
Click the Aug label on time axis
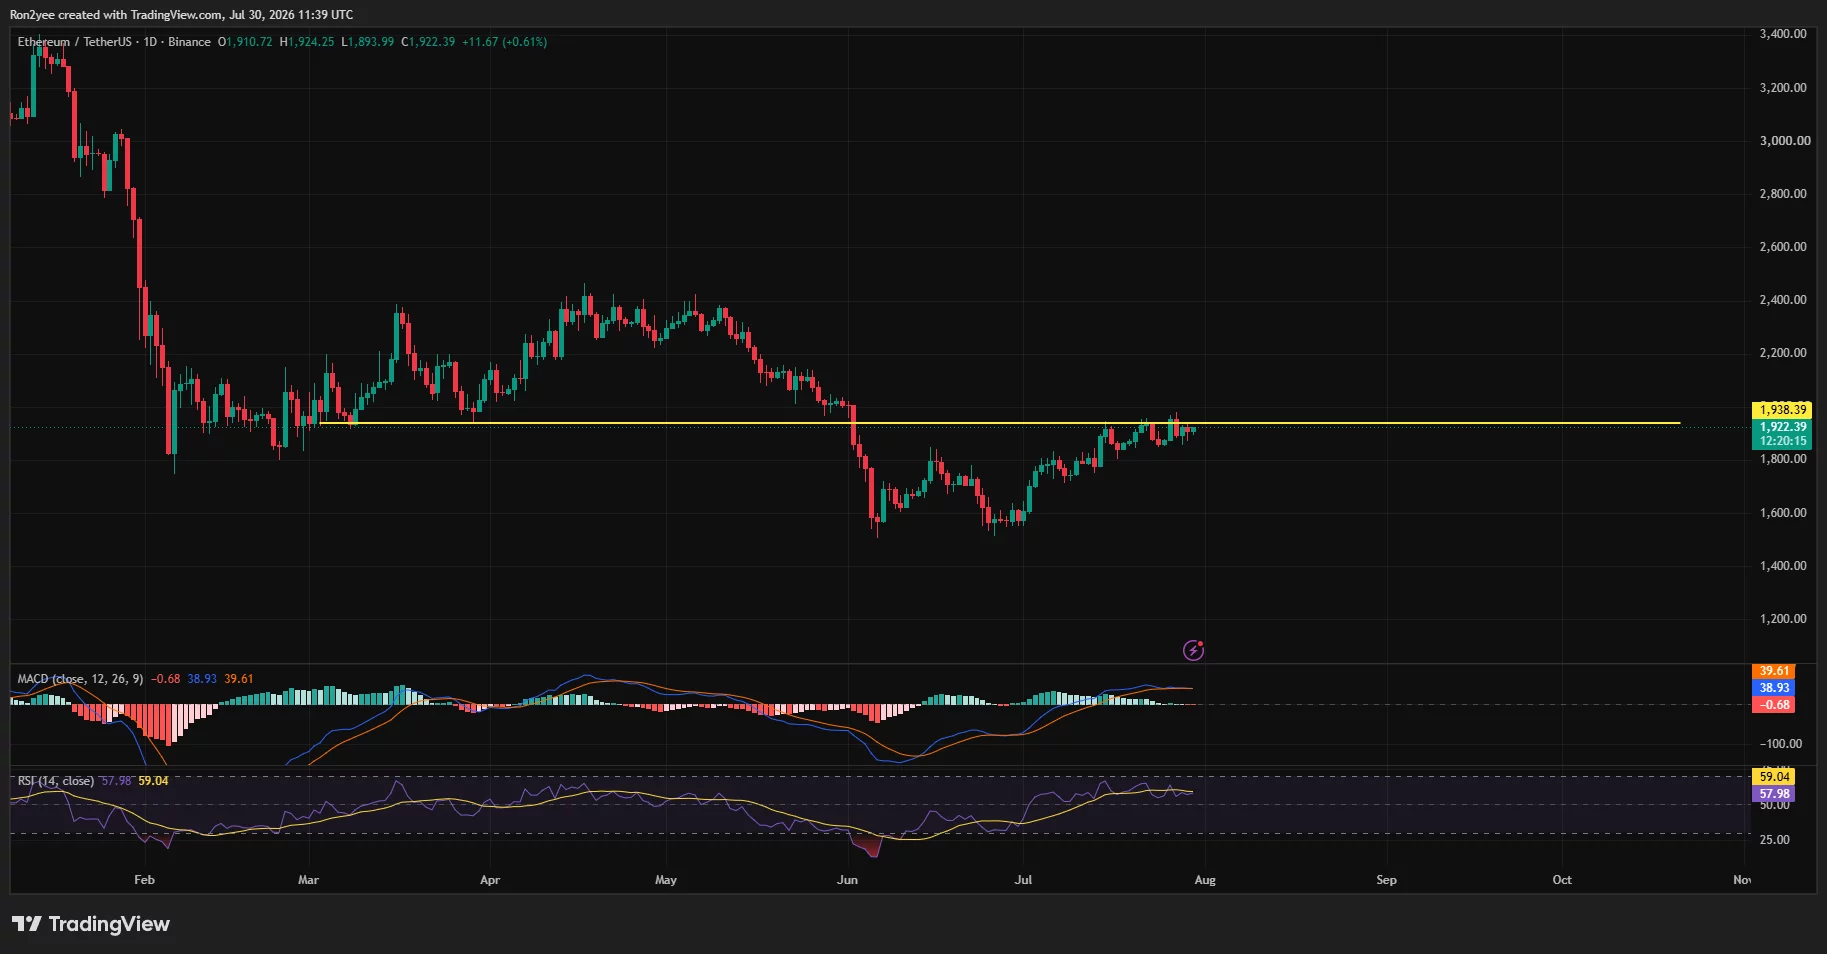[x=1205, y=880]
